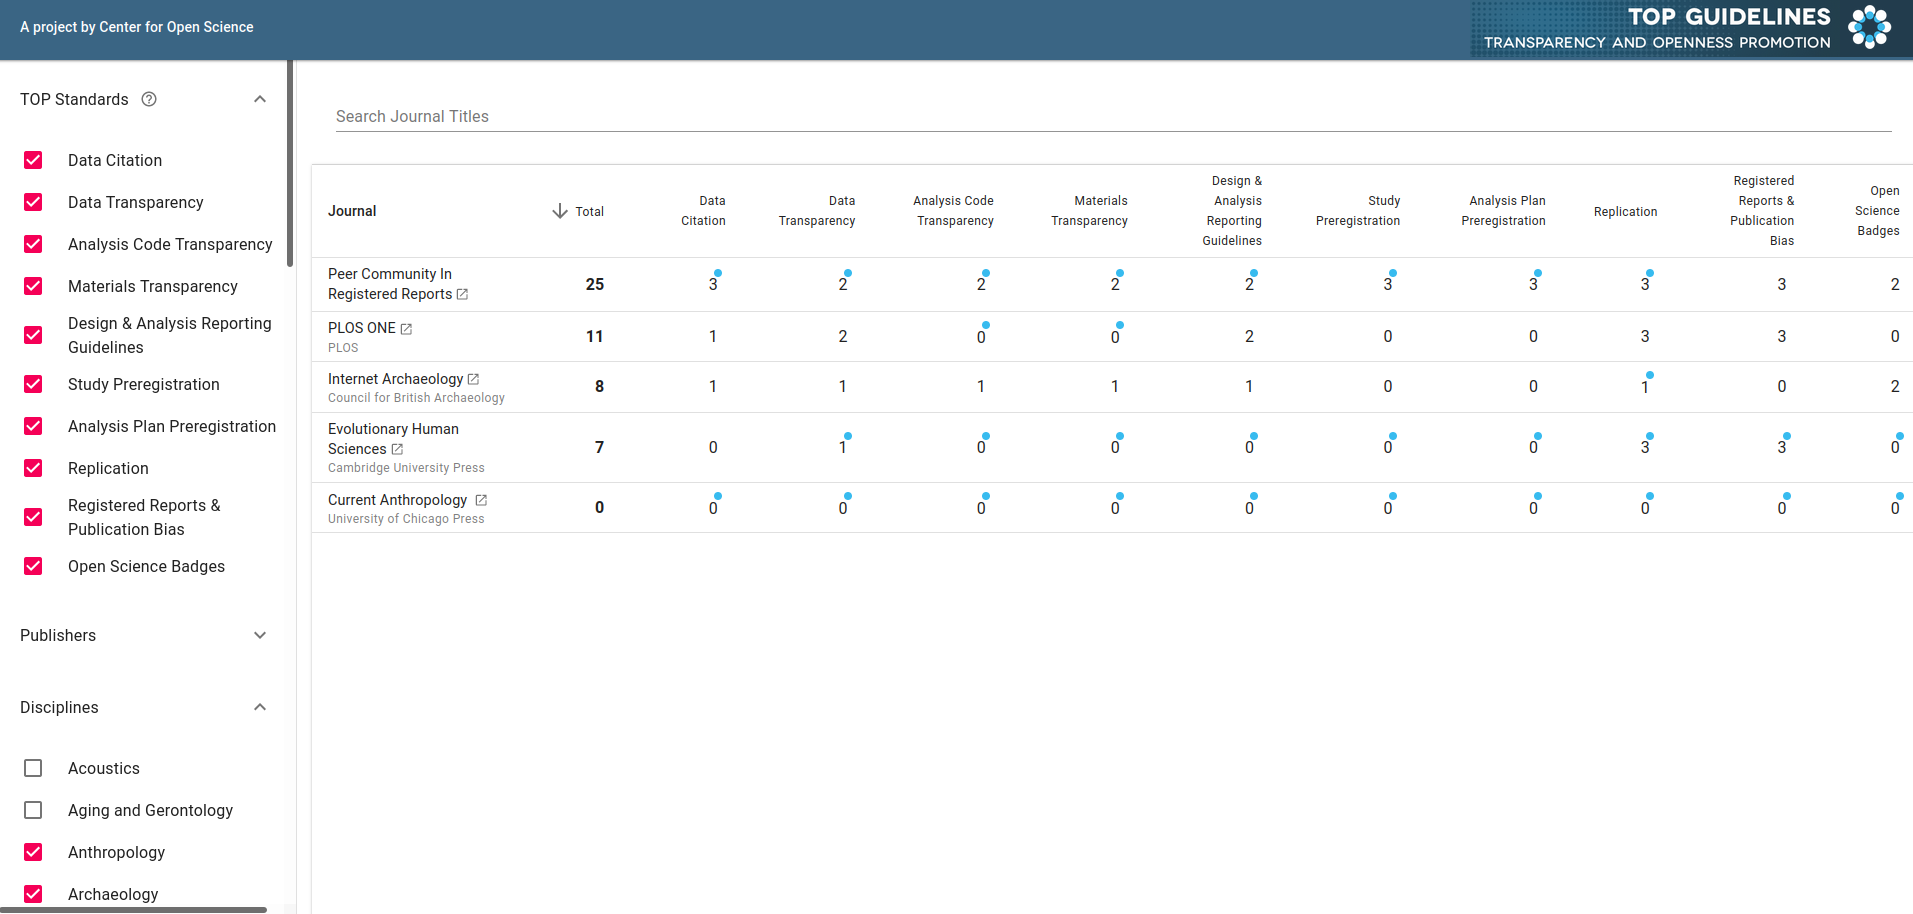Image resolution: width=1913 pixels, height=914 pixels.
Task: Click Evolutionary Human Sciences Data Transparency score 1
Action: 843,447
